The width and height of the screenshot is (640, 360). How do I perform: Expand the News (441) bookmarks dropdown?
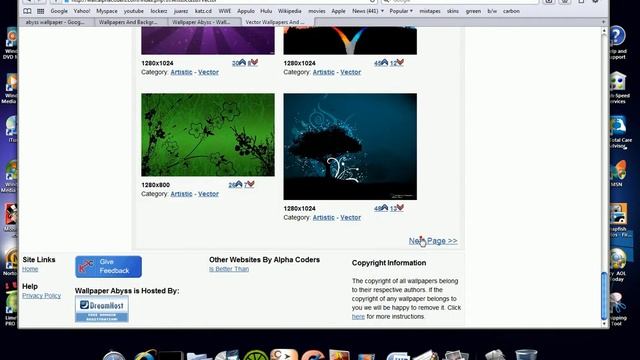(x=368, y=11)
